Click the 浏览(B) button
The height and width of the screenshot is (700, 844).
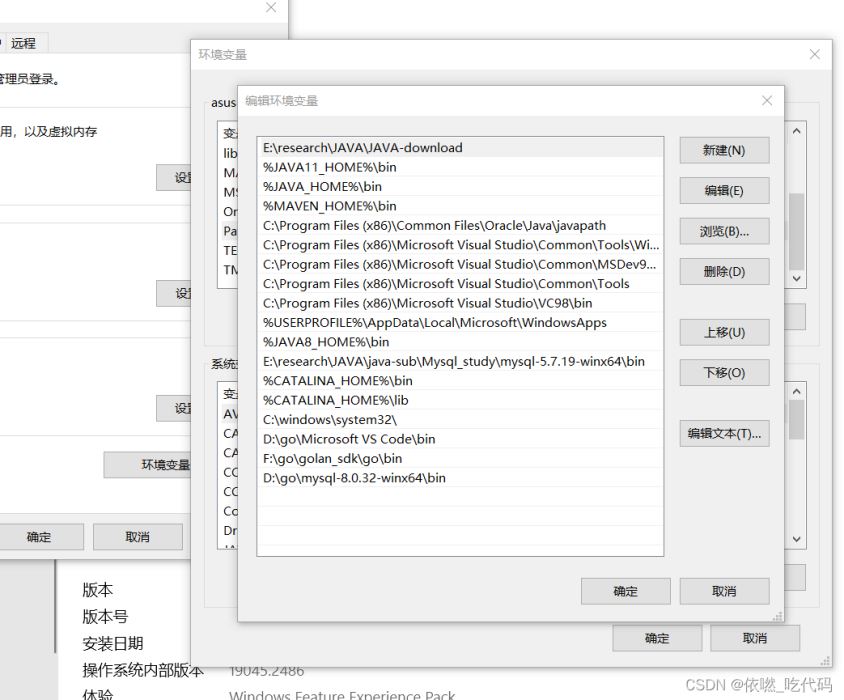click(x=723, y=231)
